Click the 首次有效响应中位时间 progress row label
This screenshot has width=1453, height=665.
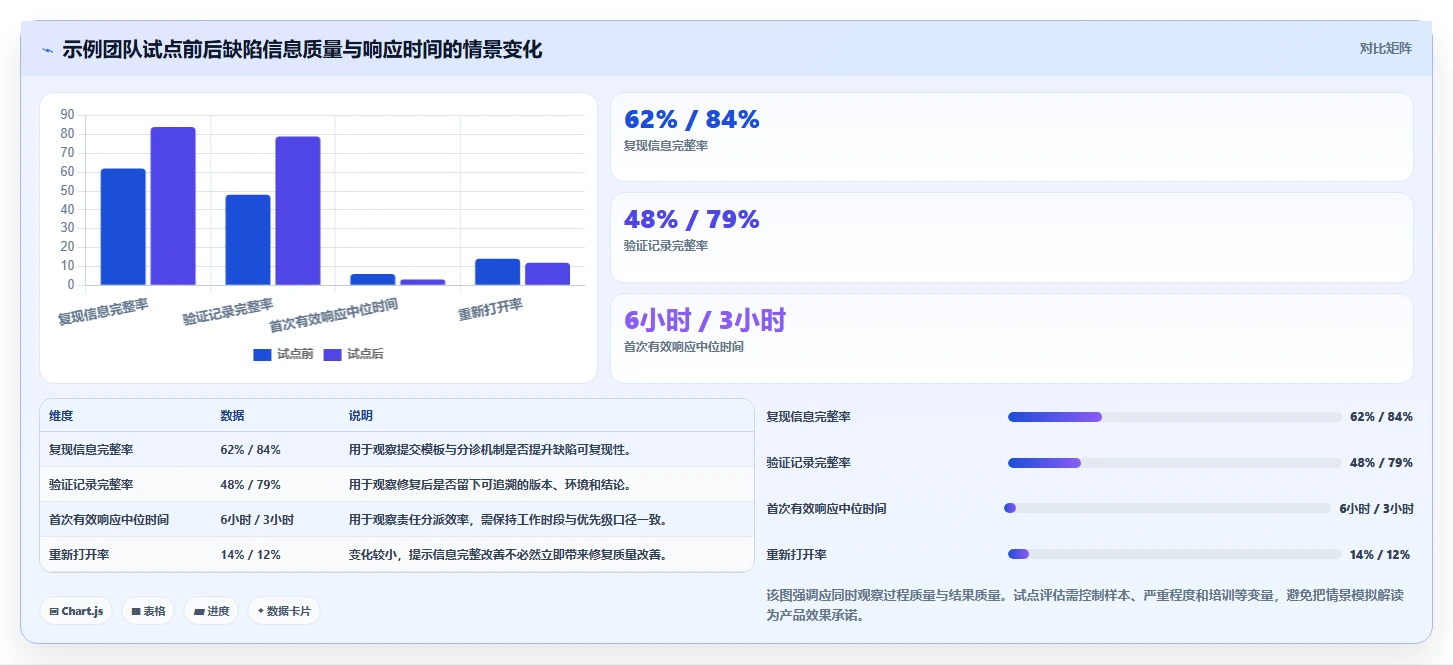[x=826, y=509]
